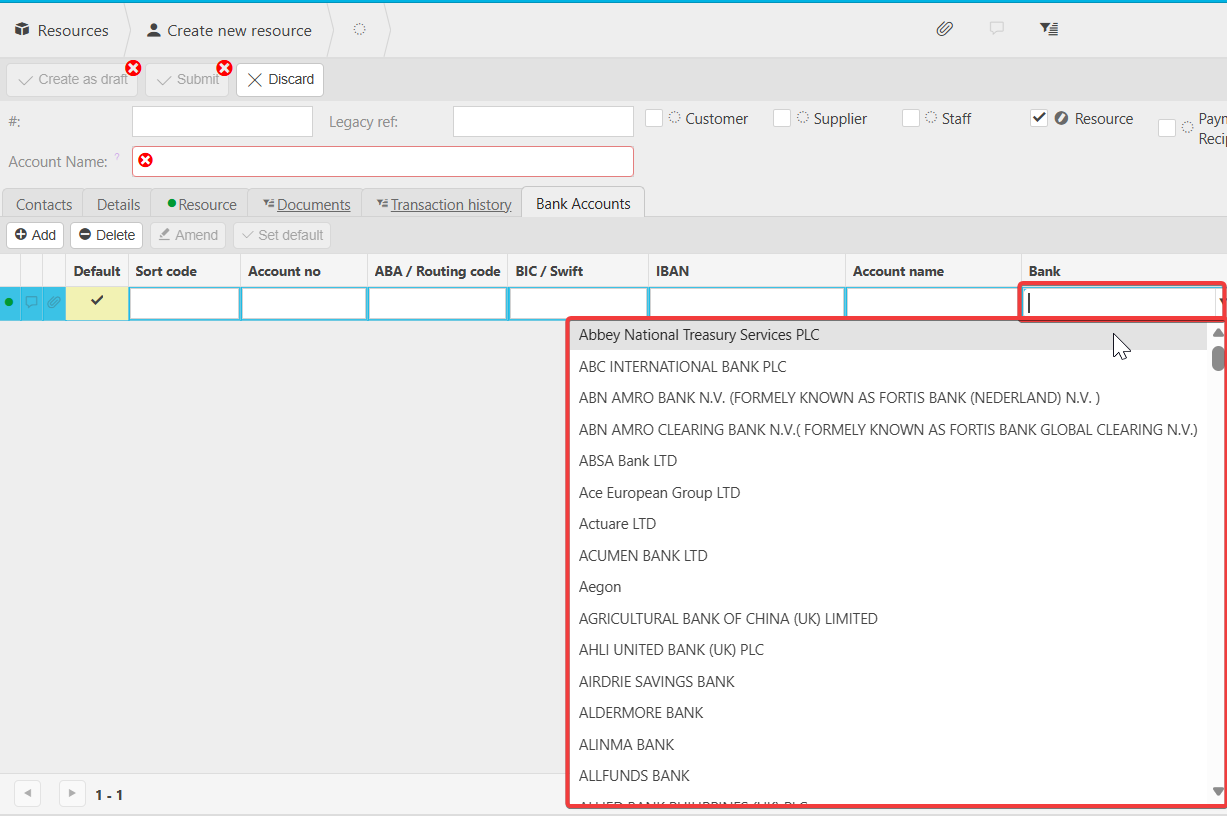Select the Bank Accounts tab
This screenshot has height=816, width=1227.
pos(583,203)
